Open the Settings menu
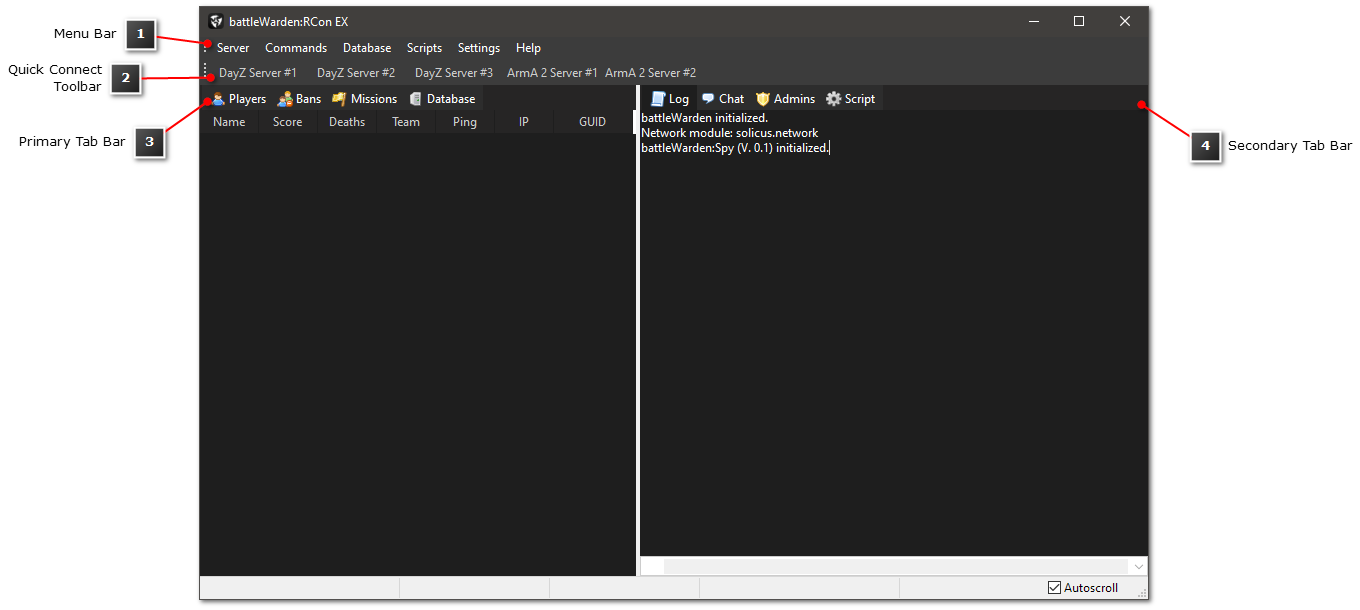The height and width of the screenshot is (610, 1360). click(479, 48)
